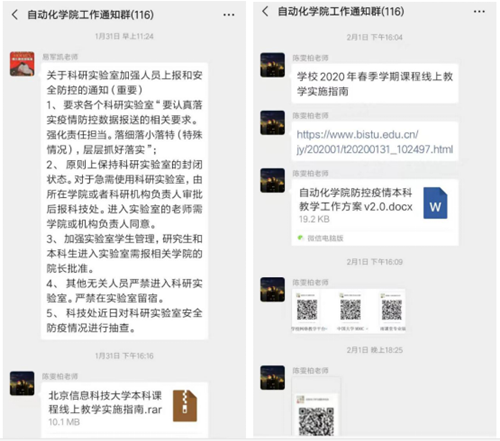Screen dimensions: 500x441
Task: View the leftmost QR code image
Action: point(307,311)
